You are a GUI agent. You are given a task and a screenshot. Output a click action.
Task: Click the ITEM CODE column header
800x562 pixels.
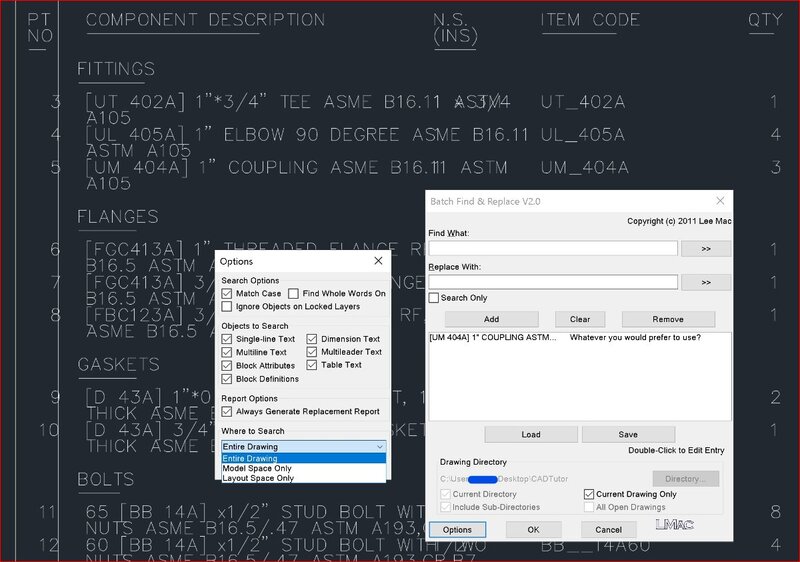590,20
